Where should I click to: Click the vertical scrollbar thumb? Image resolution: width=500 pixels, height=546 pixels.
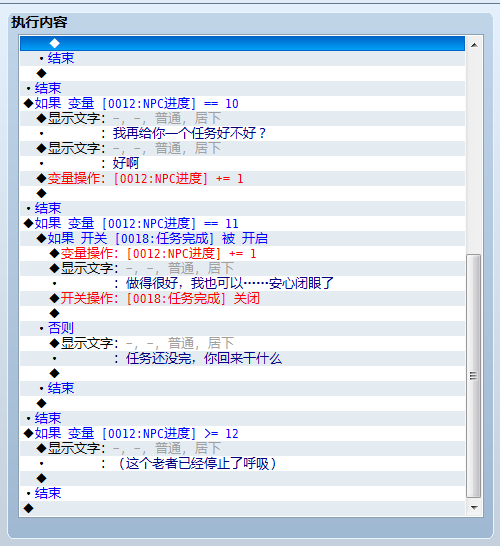[474, 376]
